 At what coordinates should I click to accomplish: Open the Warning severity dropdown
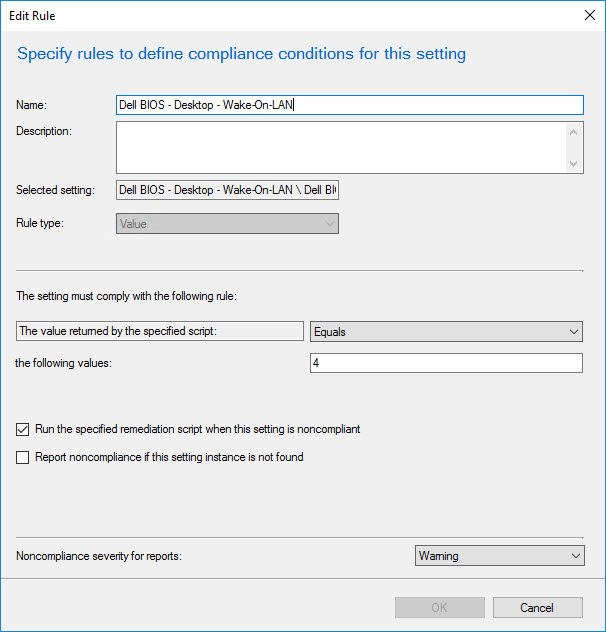click(499, 555)
